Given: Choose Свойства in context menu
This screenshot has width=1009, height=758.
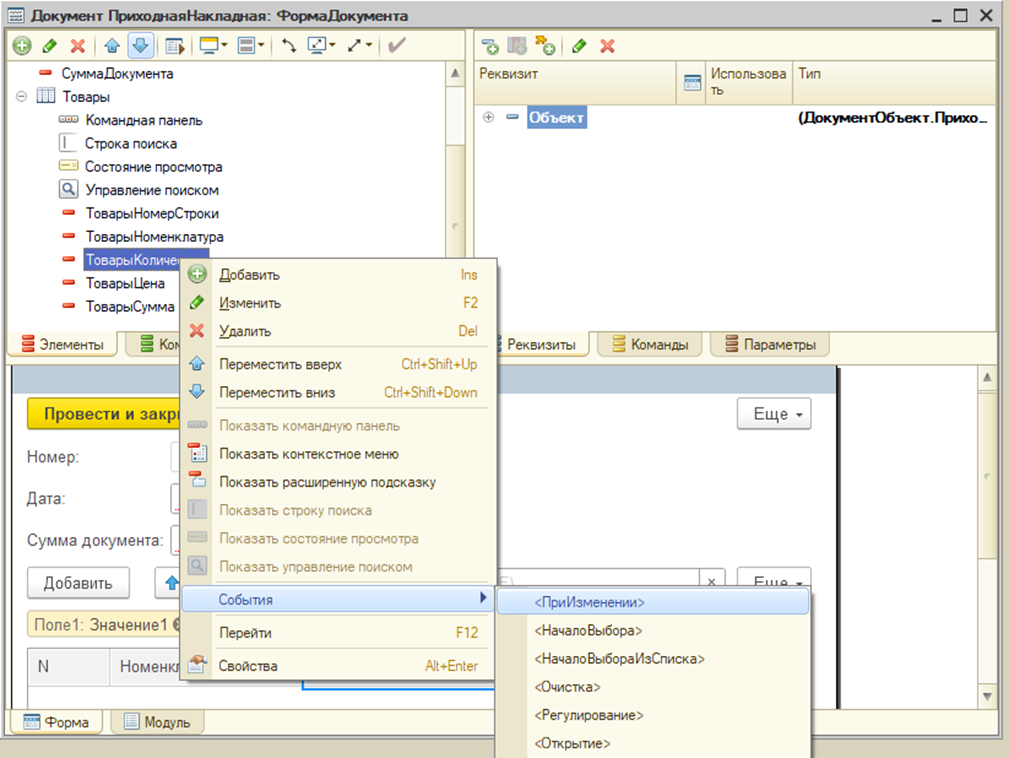Looking at the screenshot, I should (338, 666).
